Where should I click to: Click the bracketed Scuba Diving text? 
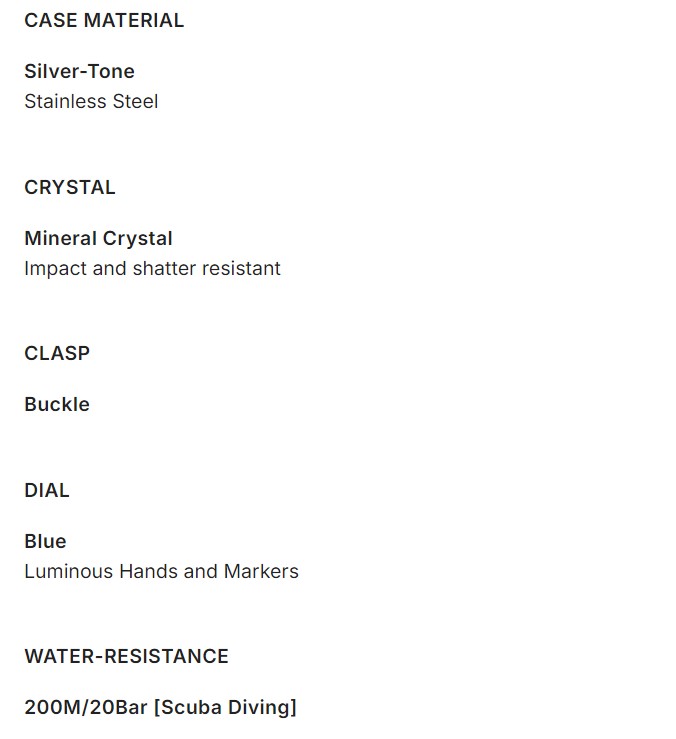tap(225, 707)
